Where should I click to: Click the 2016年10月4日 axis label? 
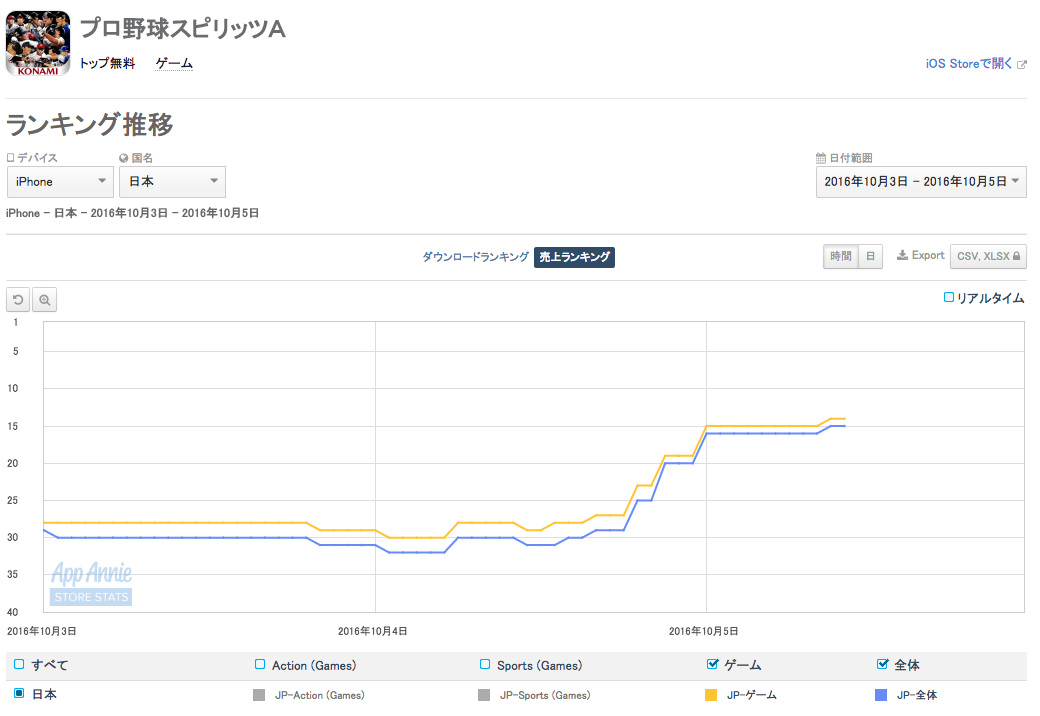point(373,631)
